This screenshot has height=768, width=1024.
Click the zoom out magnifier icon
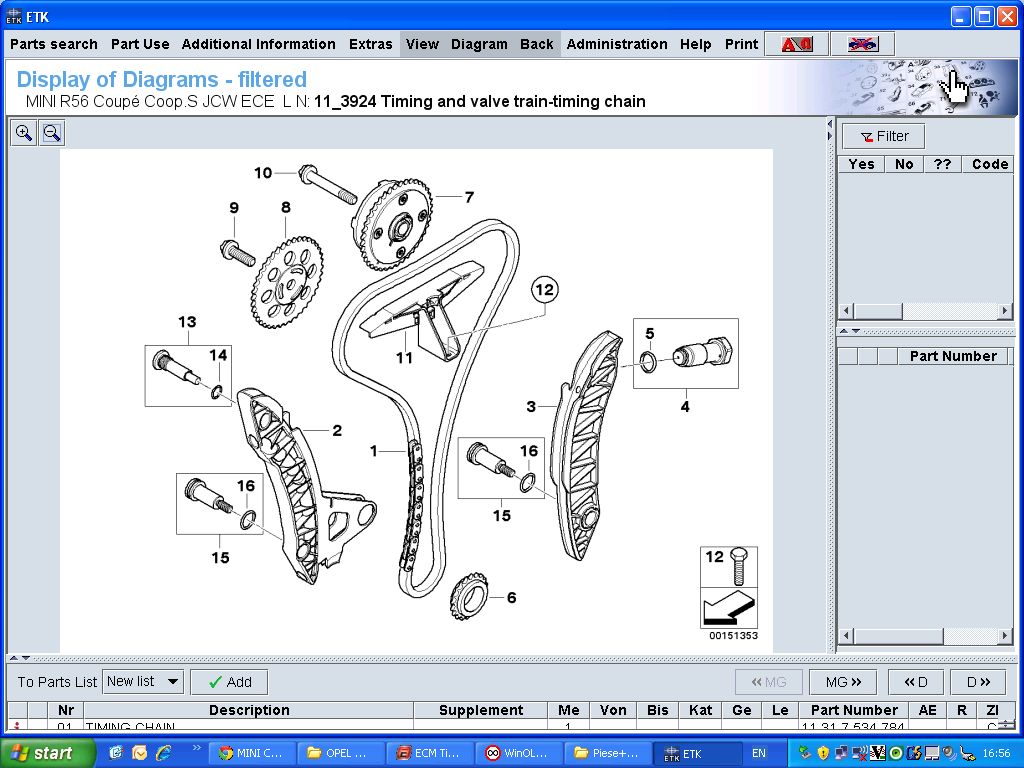pos(52,133)
